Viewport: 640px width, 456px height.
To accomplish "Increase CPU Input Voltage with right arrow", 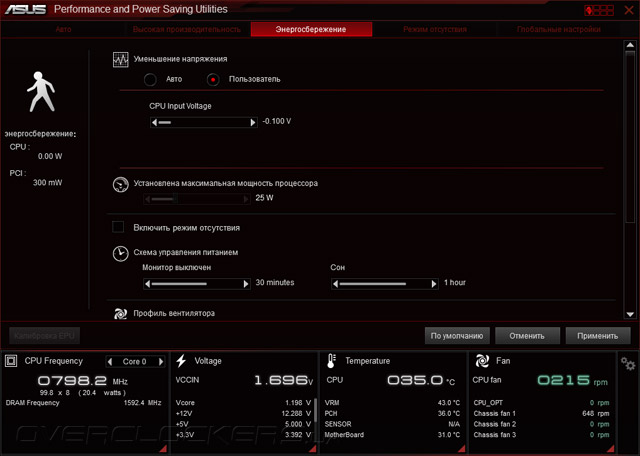I will click(x=253, y=122).
